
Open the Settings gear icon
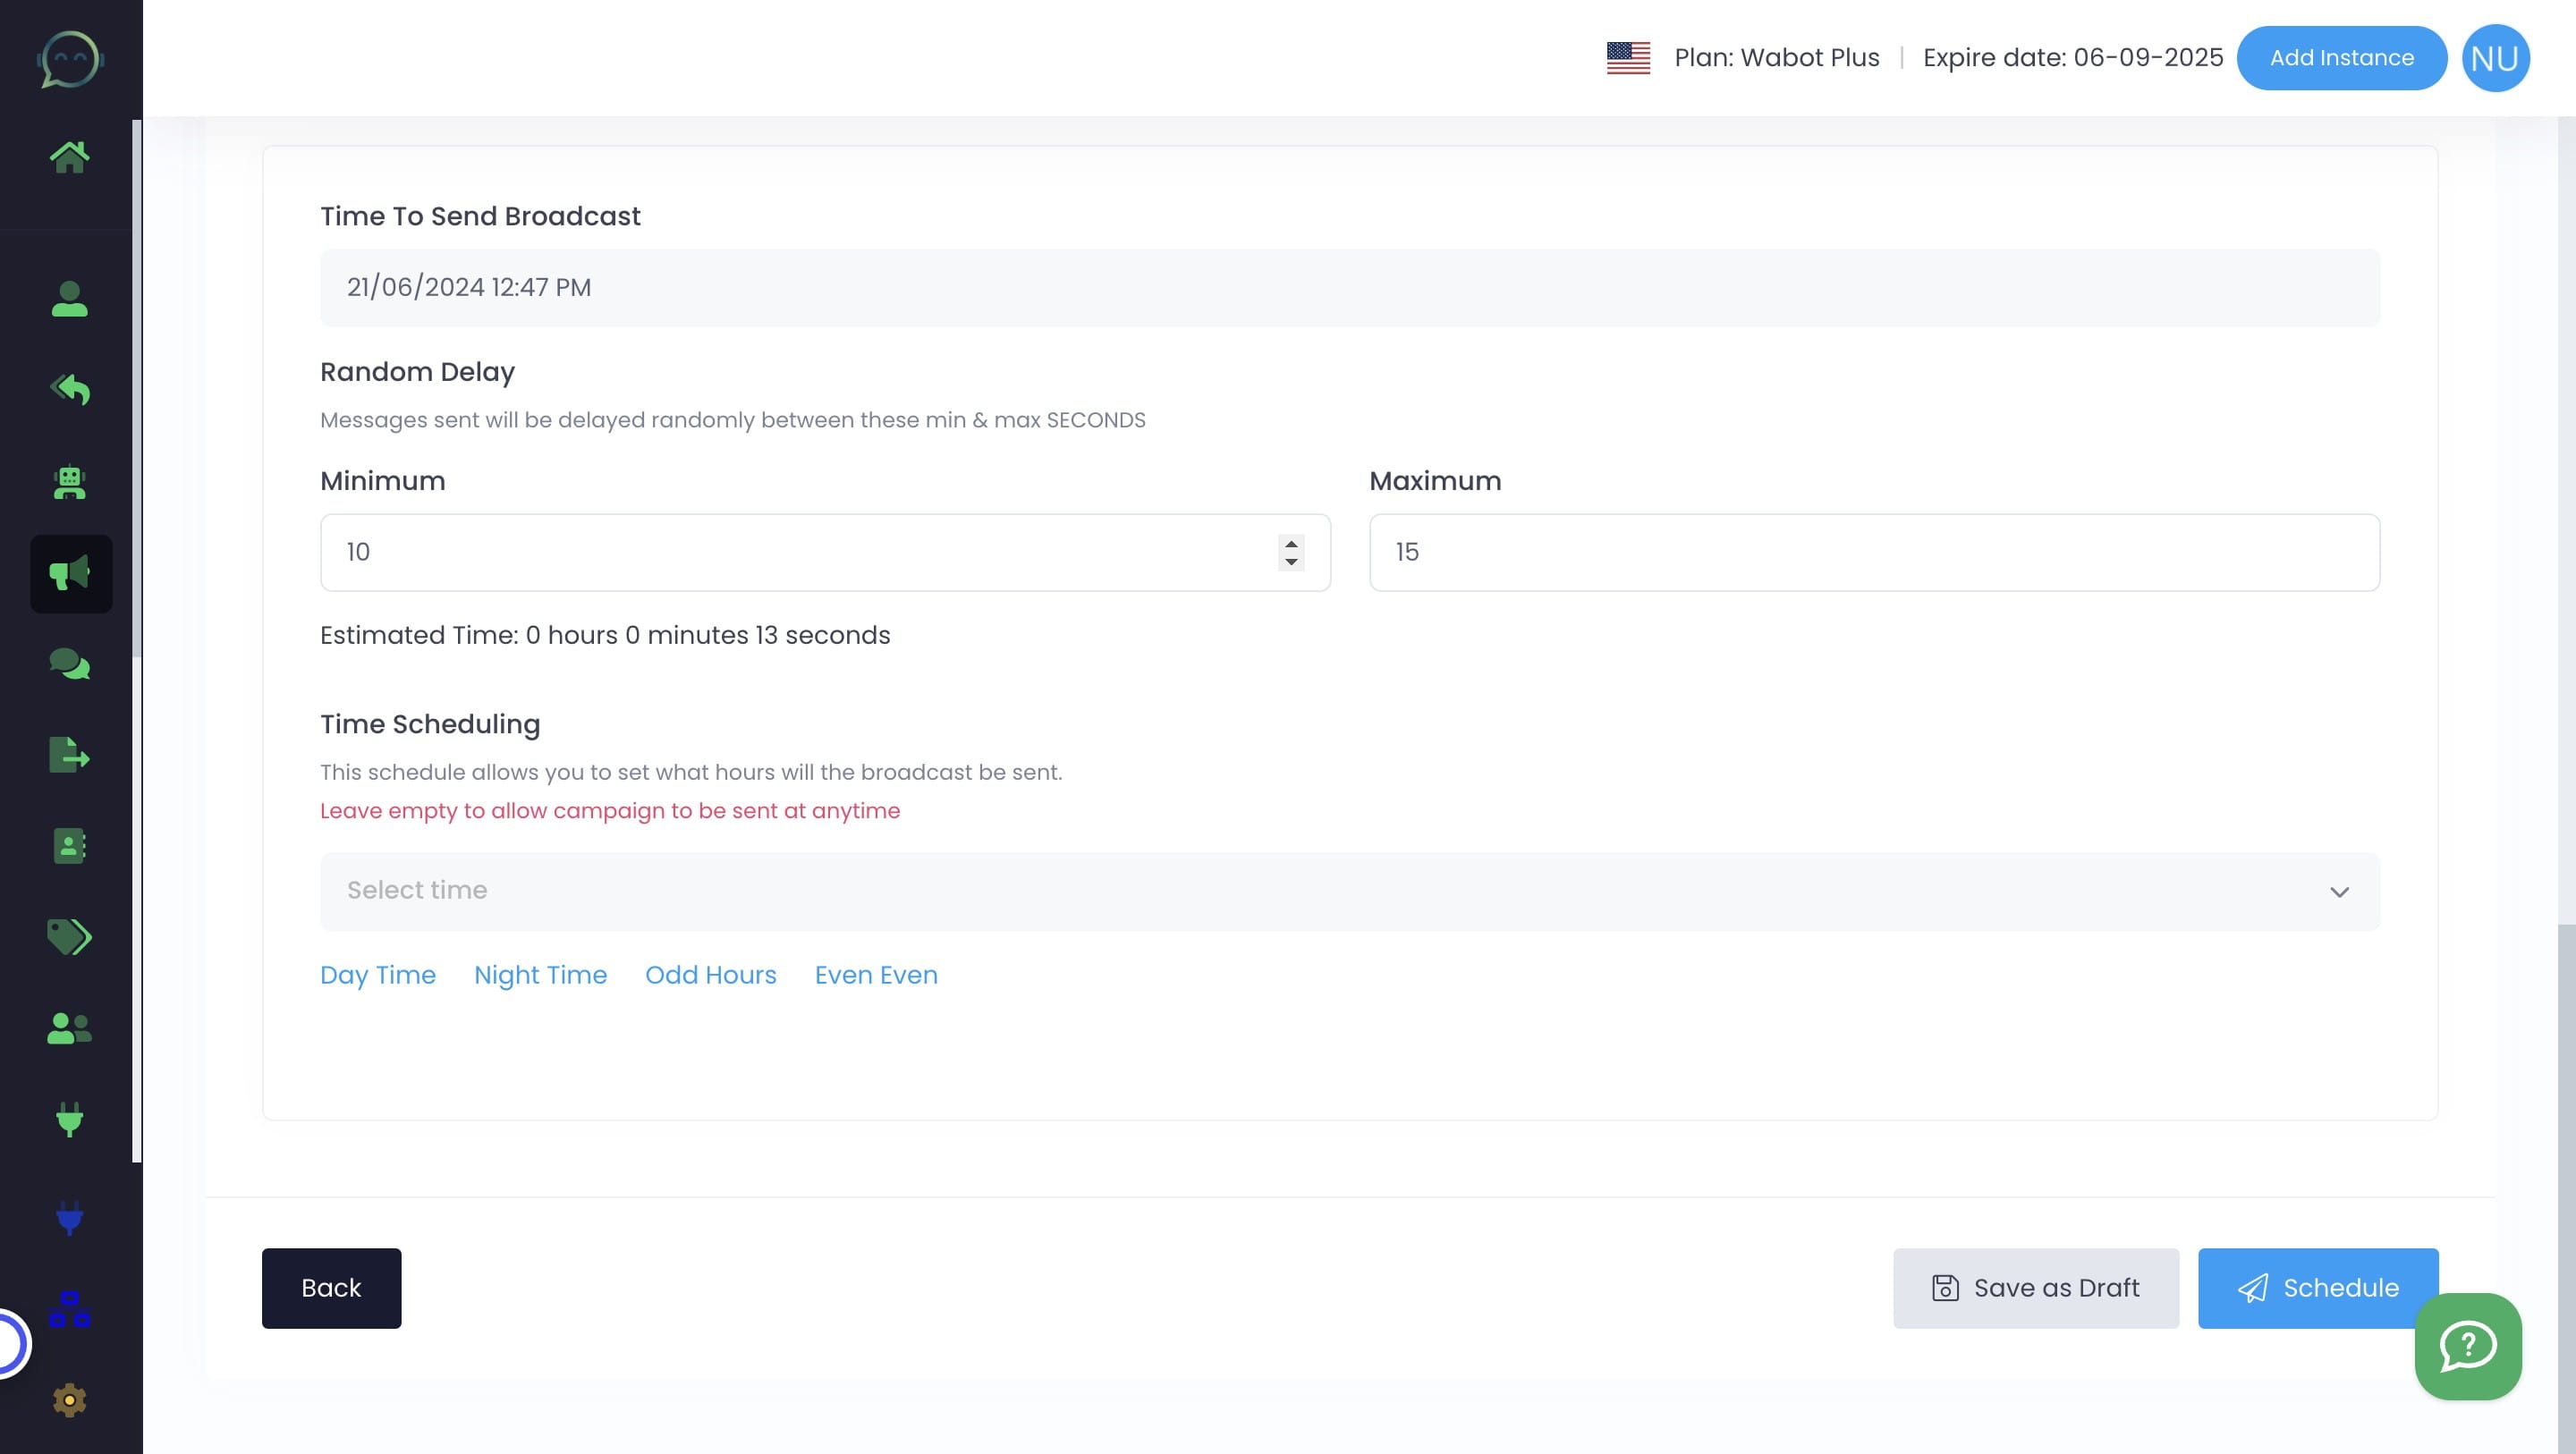click(x=71, y=1401)
